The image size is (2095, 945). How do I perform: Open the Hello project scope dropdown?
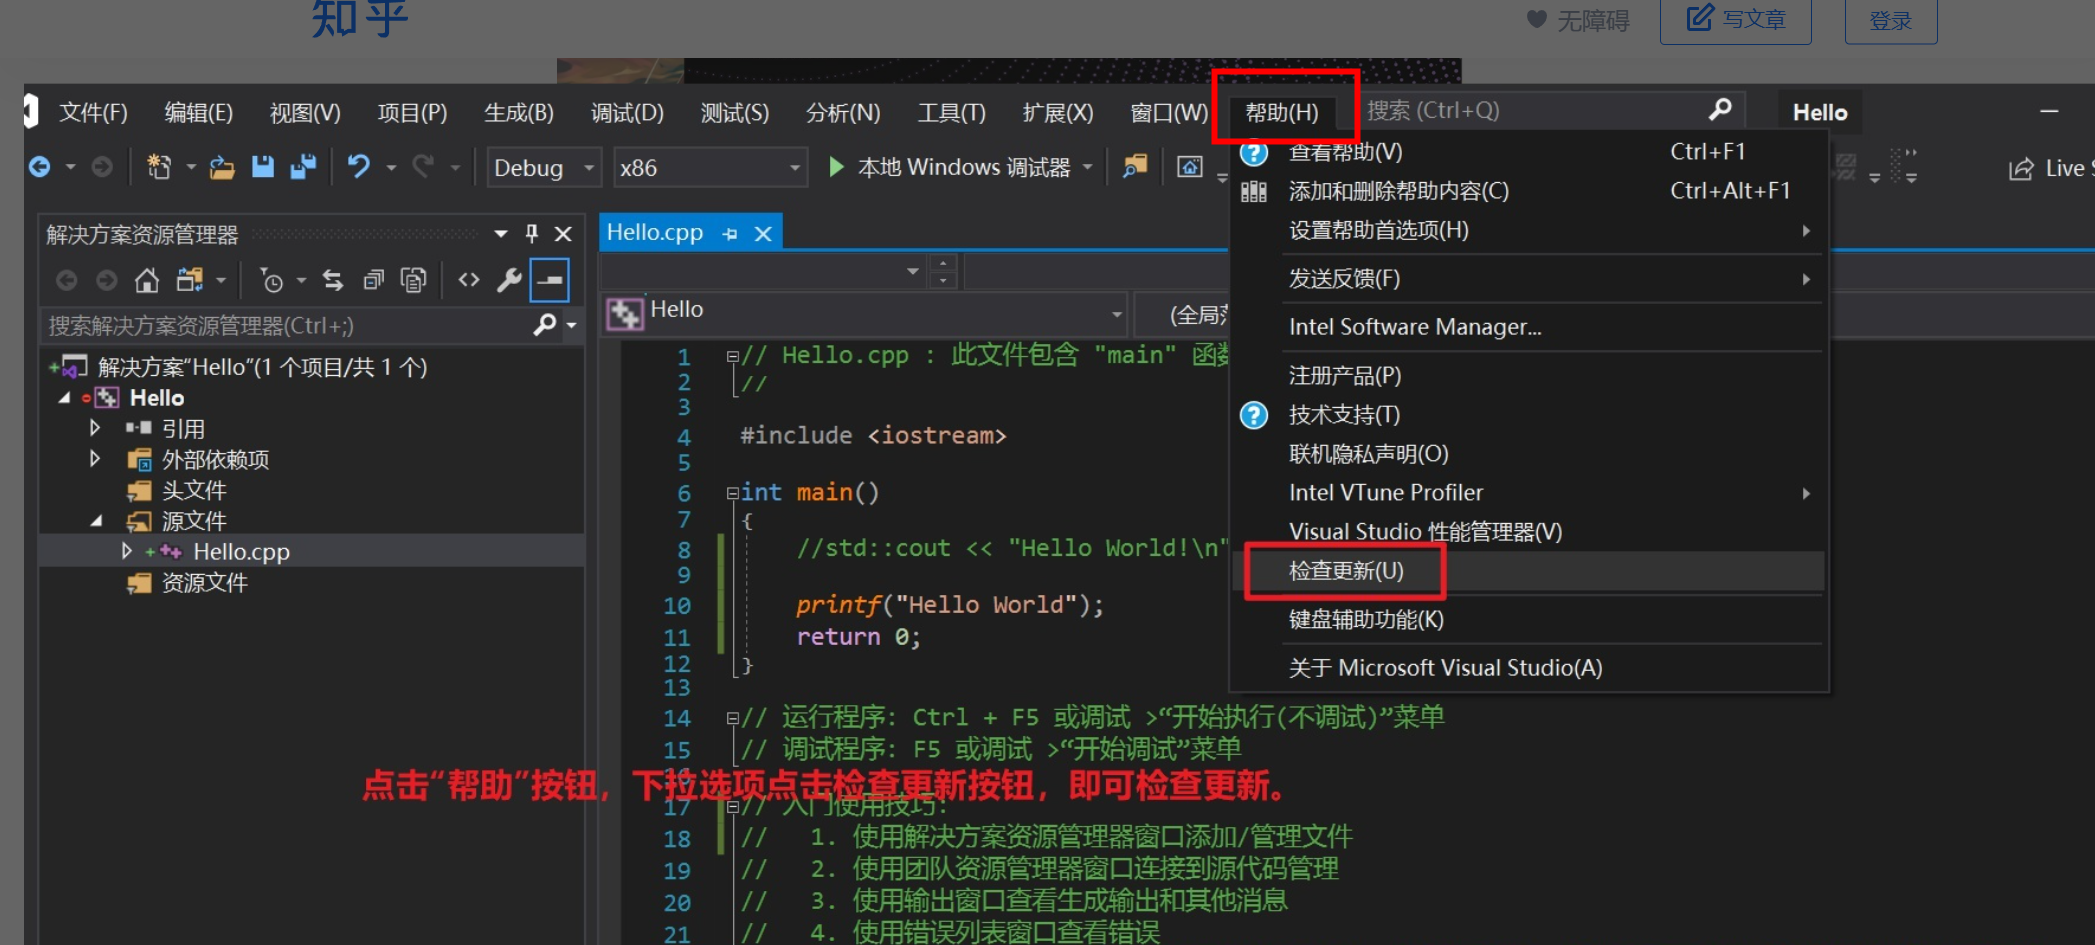click(x=1117, y=314)
